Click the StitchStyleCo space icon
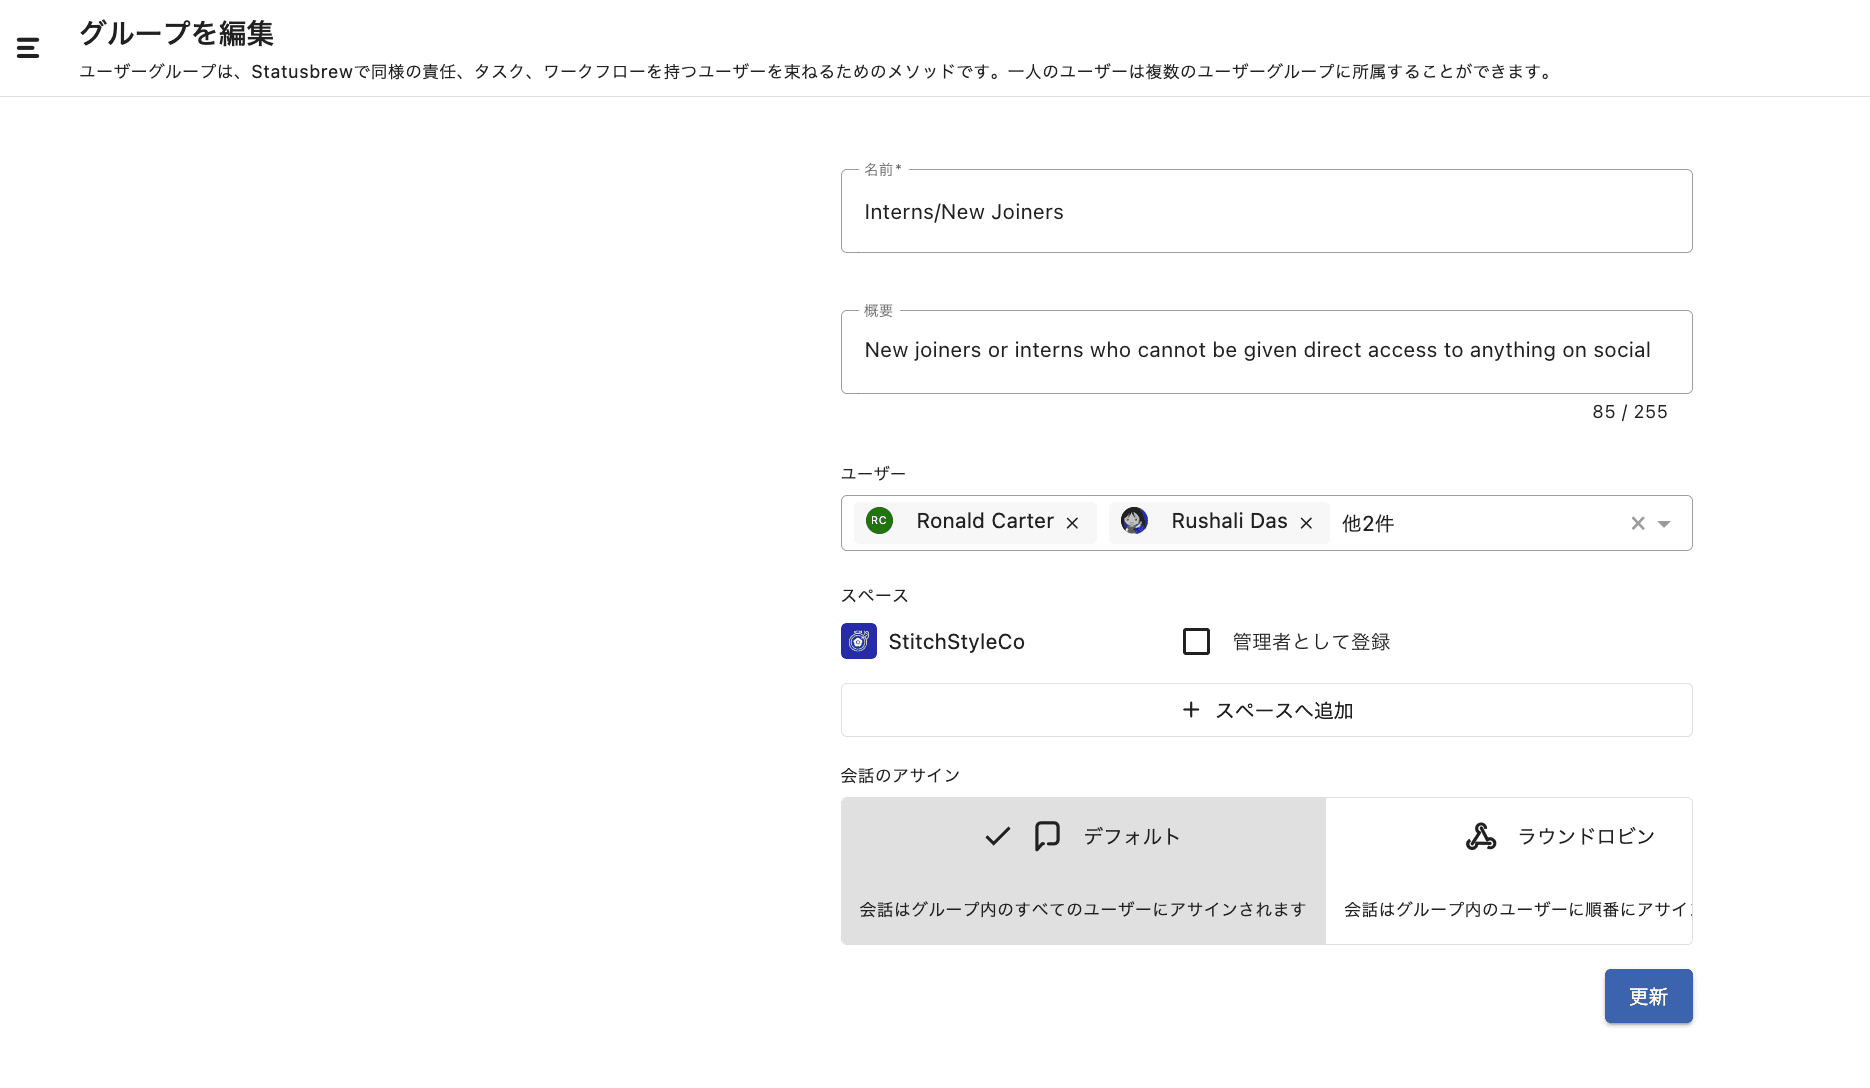1870x1088 pixels. (859, 641)
